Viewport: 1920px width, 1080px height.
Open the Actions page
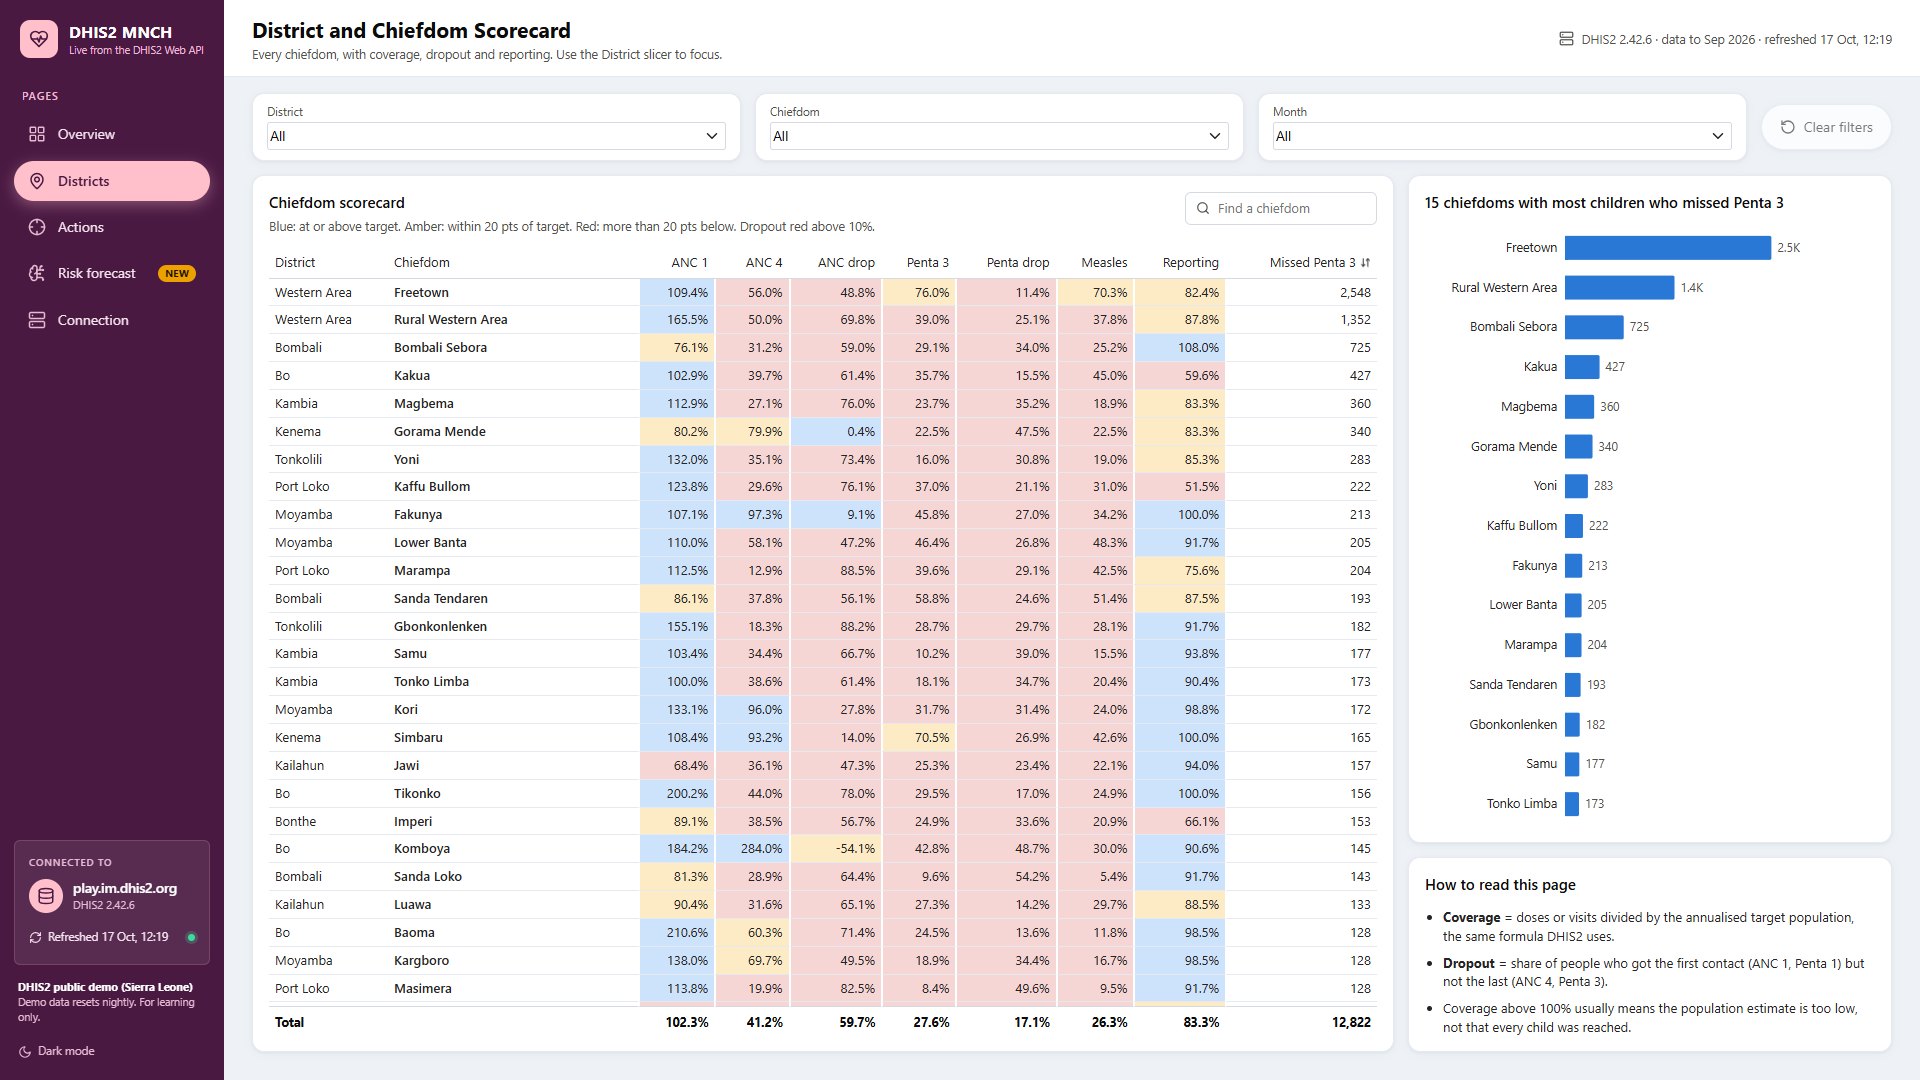tap(112, 227)
